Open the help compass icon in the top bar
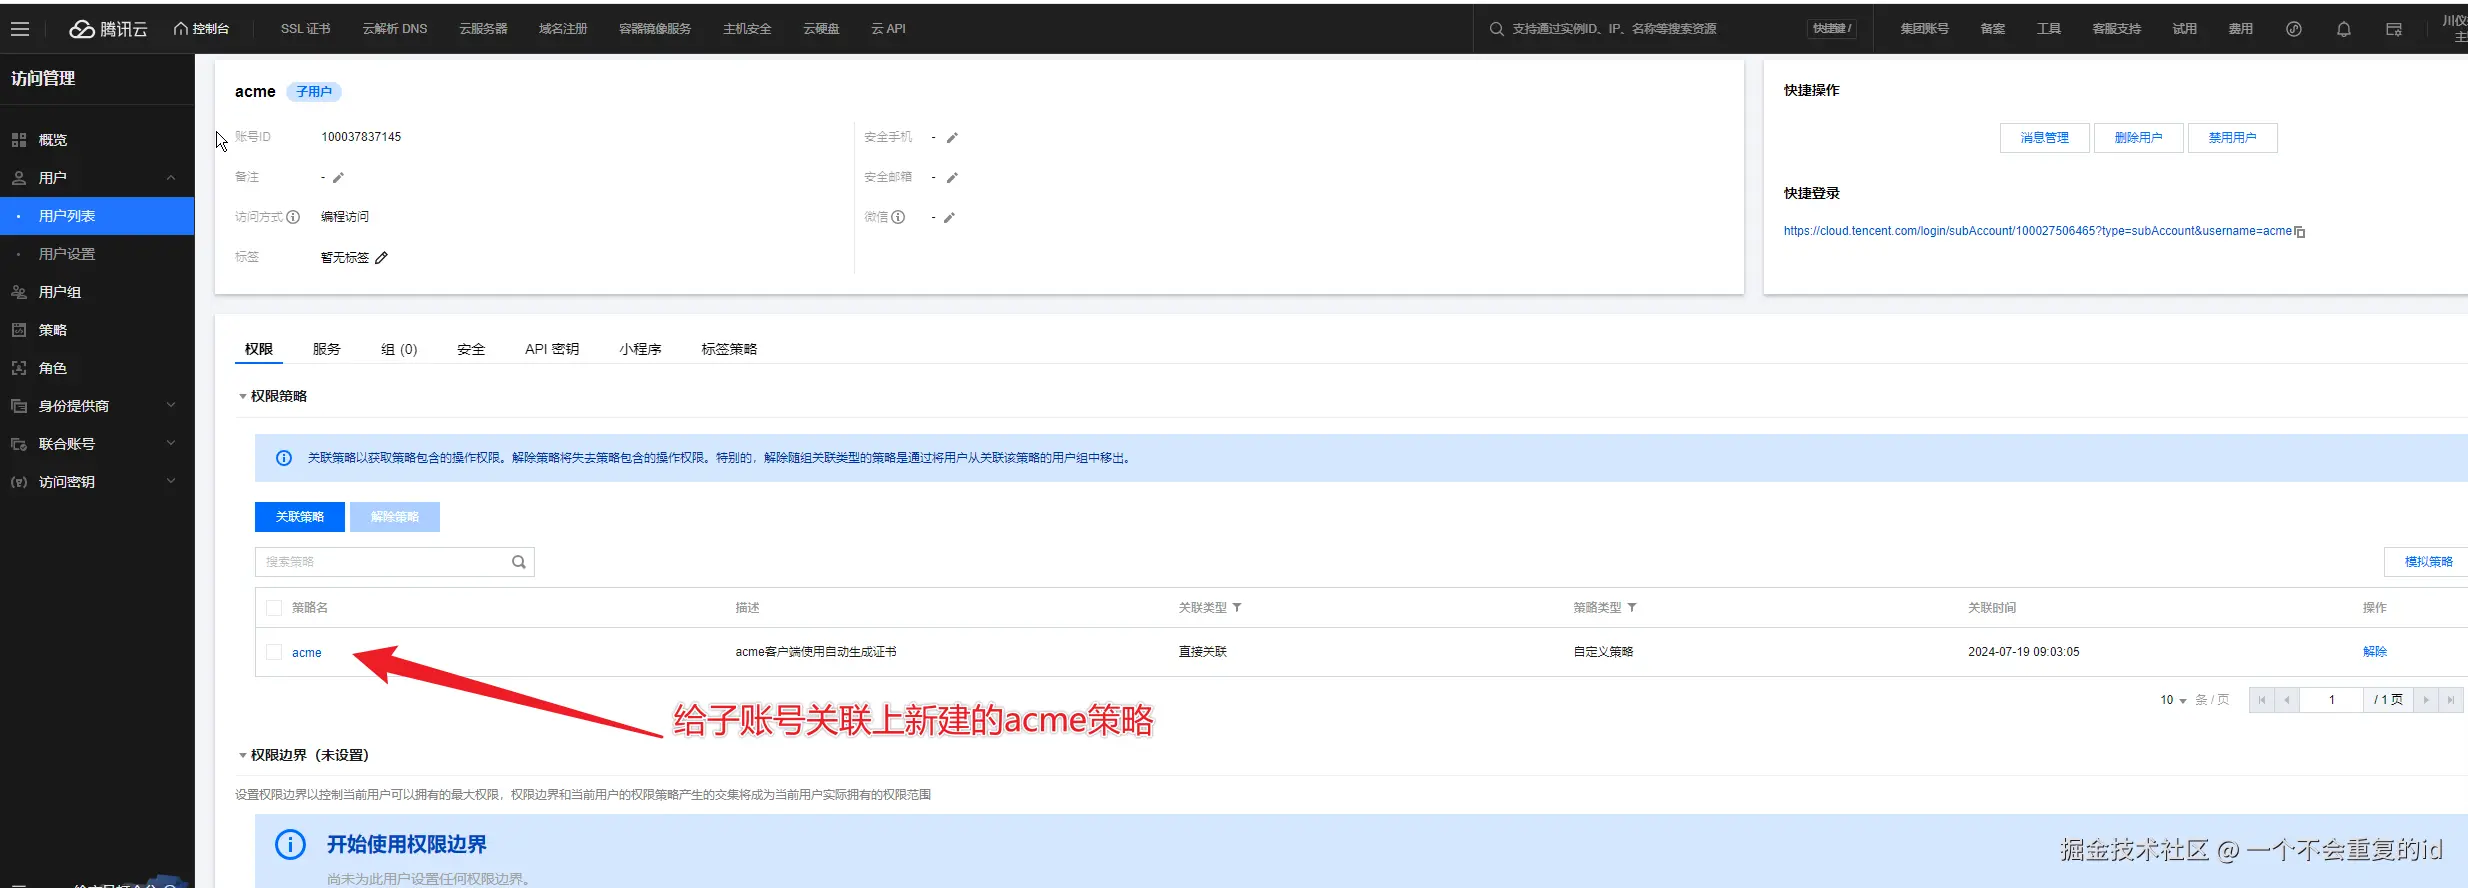 pos(2294,29)
